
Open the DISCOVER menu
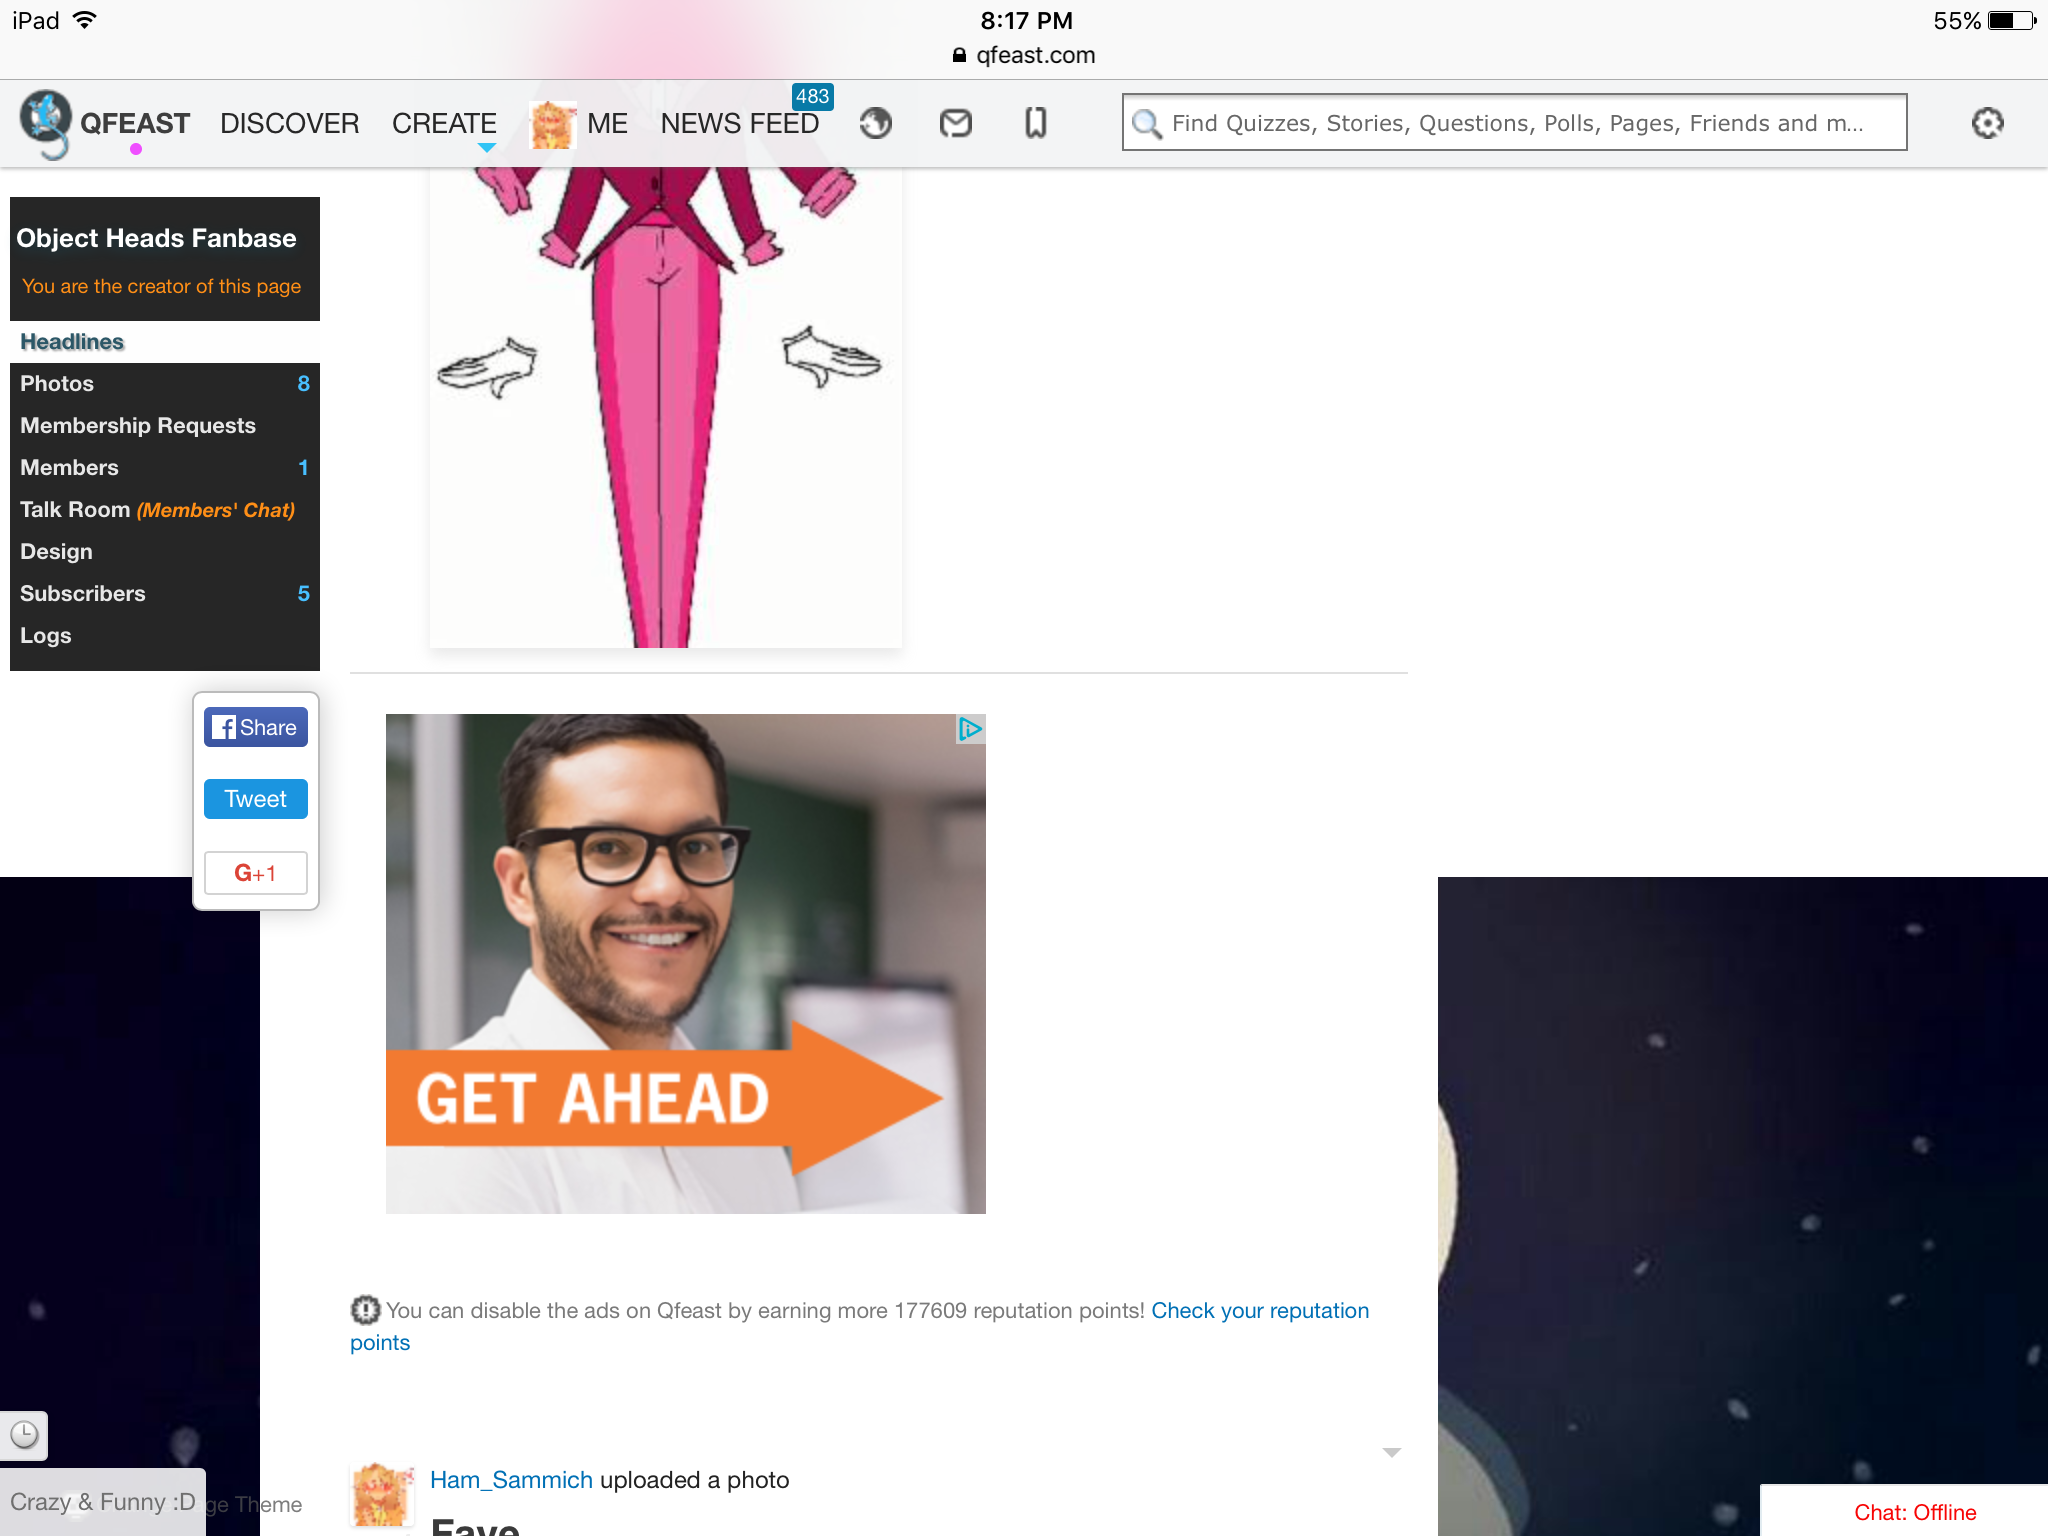tap(289, 123)
